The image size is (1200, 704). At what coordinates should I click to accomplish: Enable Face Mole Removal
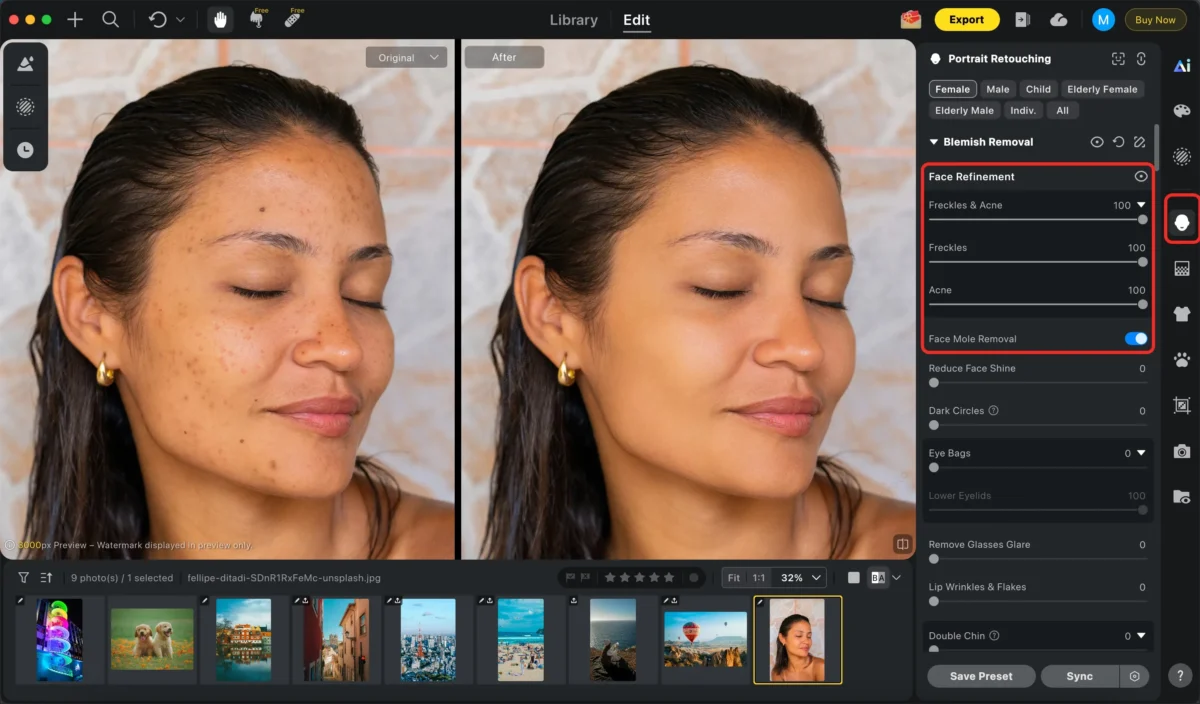click(1136, 338)
